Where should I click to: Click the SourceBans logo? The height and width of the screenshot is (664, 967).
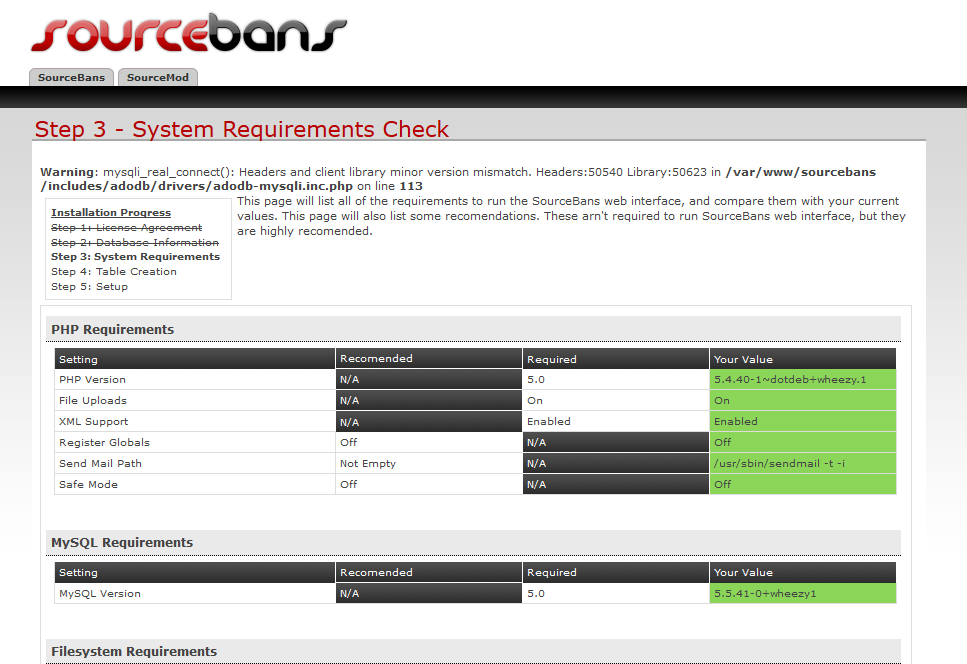[188, 31]
